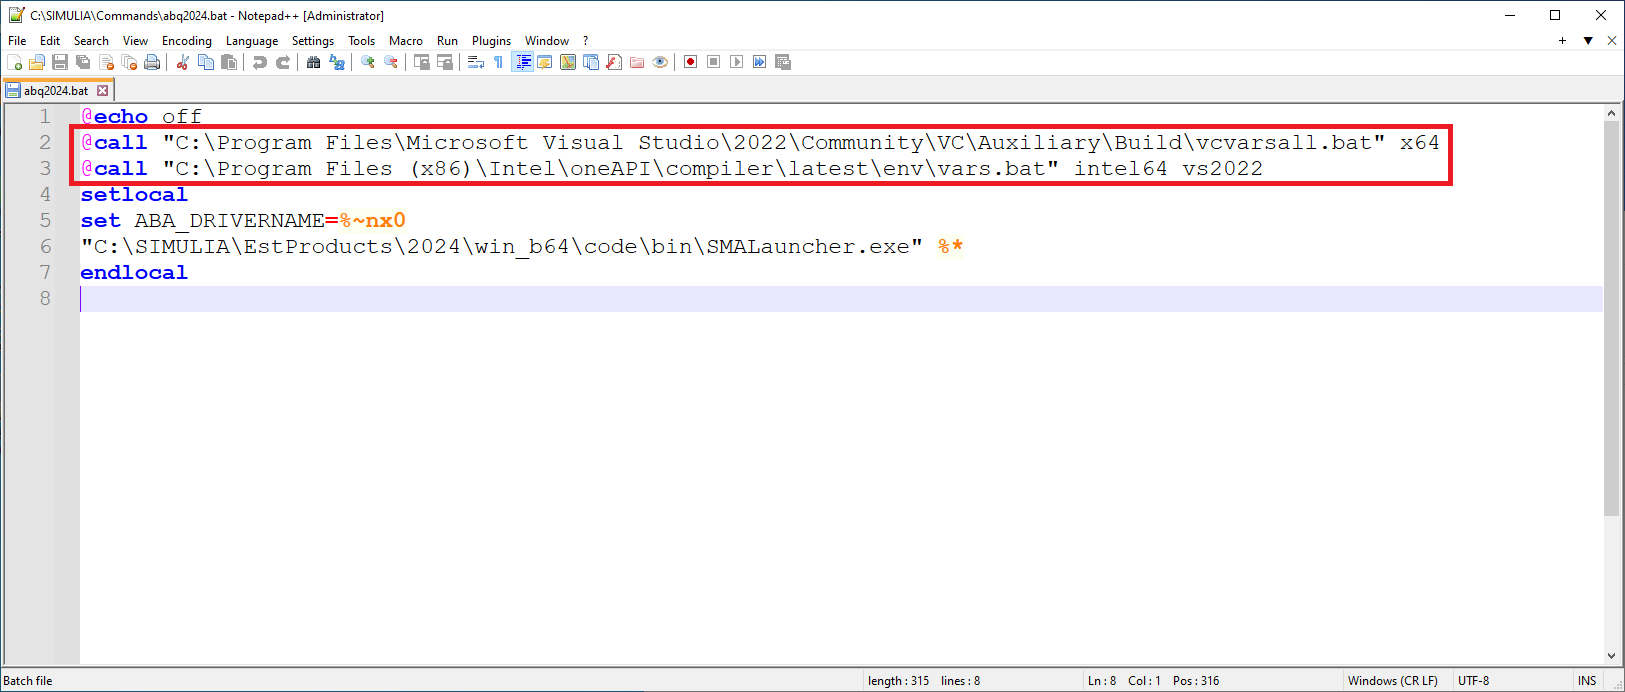1625x692 pixels.
Task: Toggle the indent guide button
Action: click(523, 62)
